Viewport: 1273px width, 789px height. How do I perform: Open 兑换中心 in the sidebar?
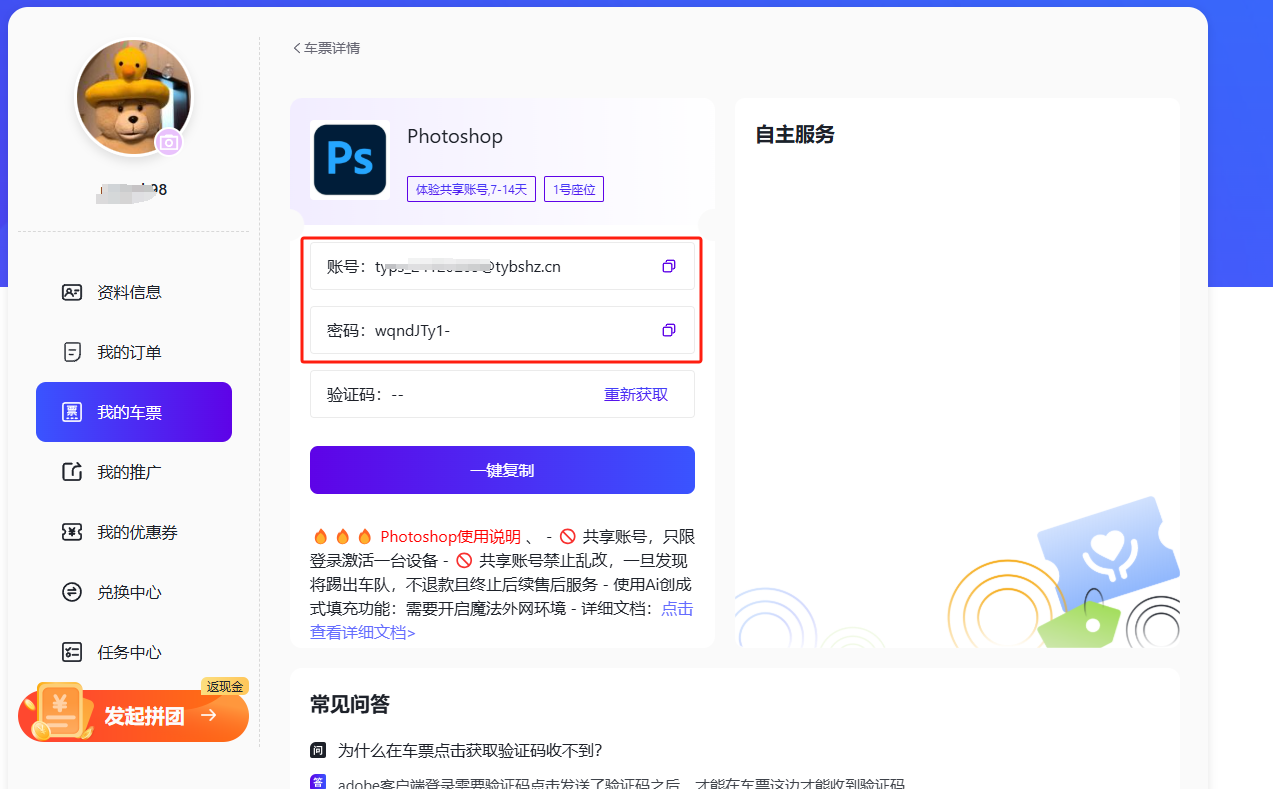[129, 592]
